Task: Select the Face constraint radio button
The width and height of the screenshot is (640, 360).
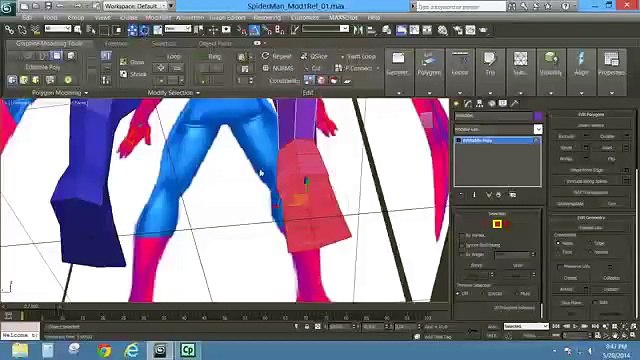Action: point(558,252)
